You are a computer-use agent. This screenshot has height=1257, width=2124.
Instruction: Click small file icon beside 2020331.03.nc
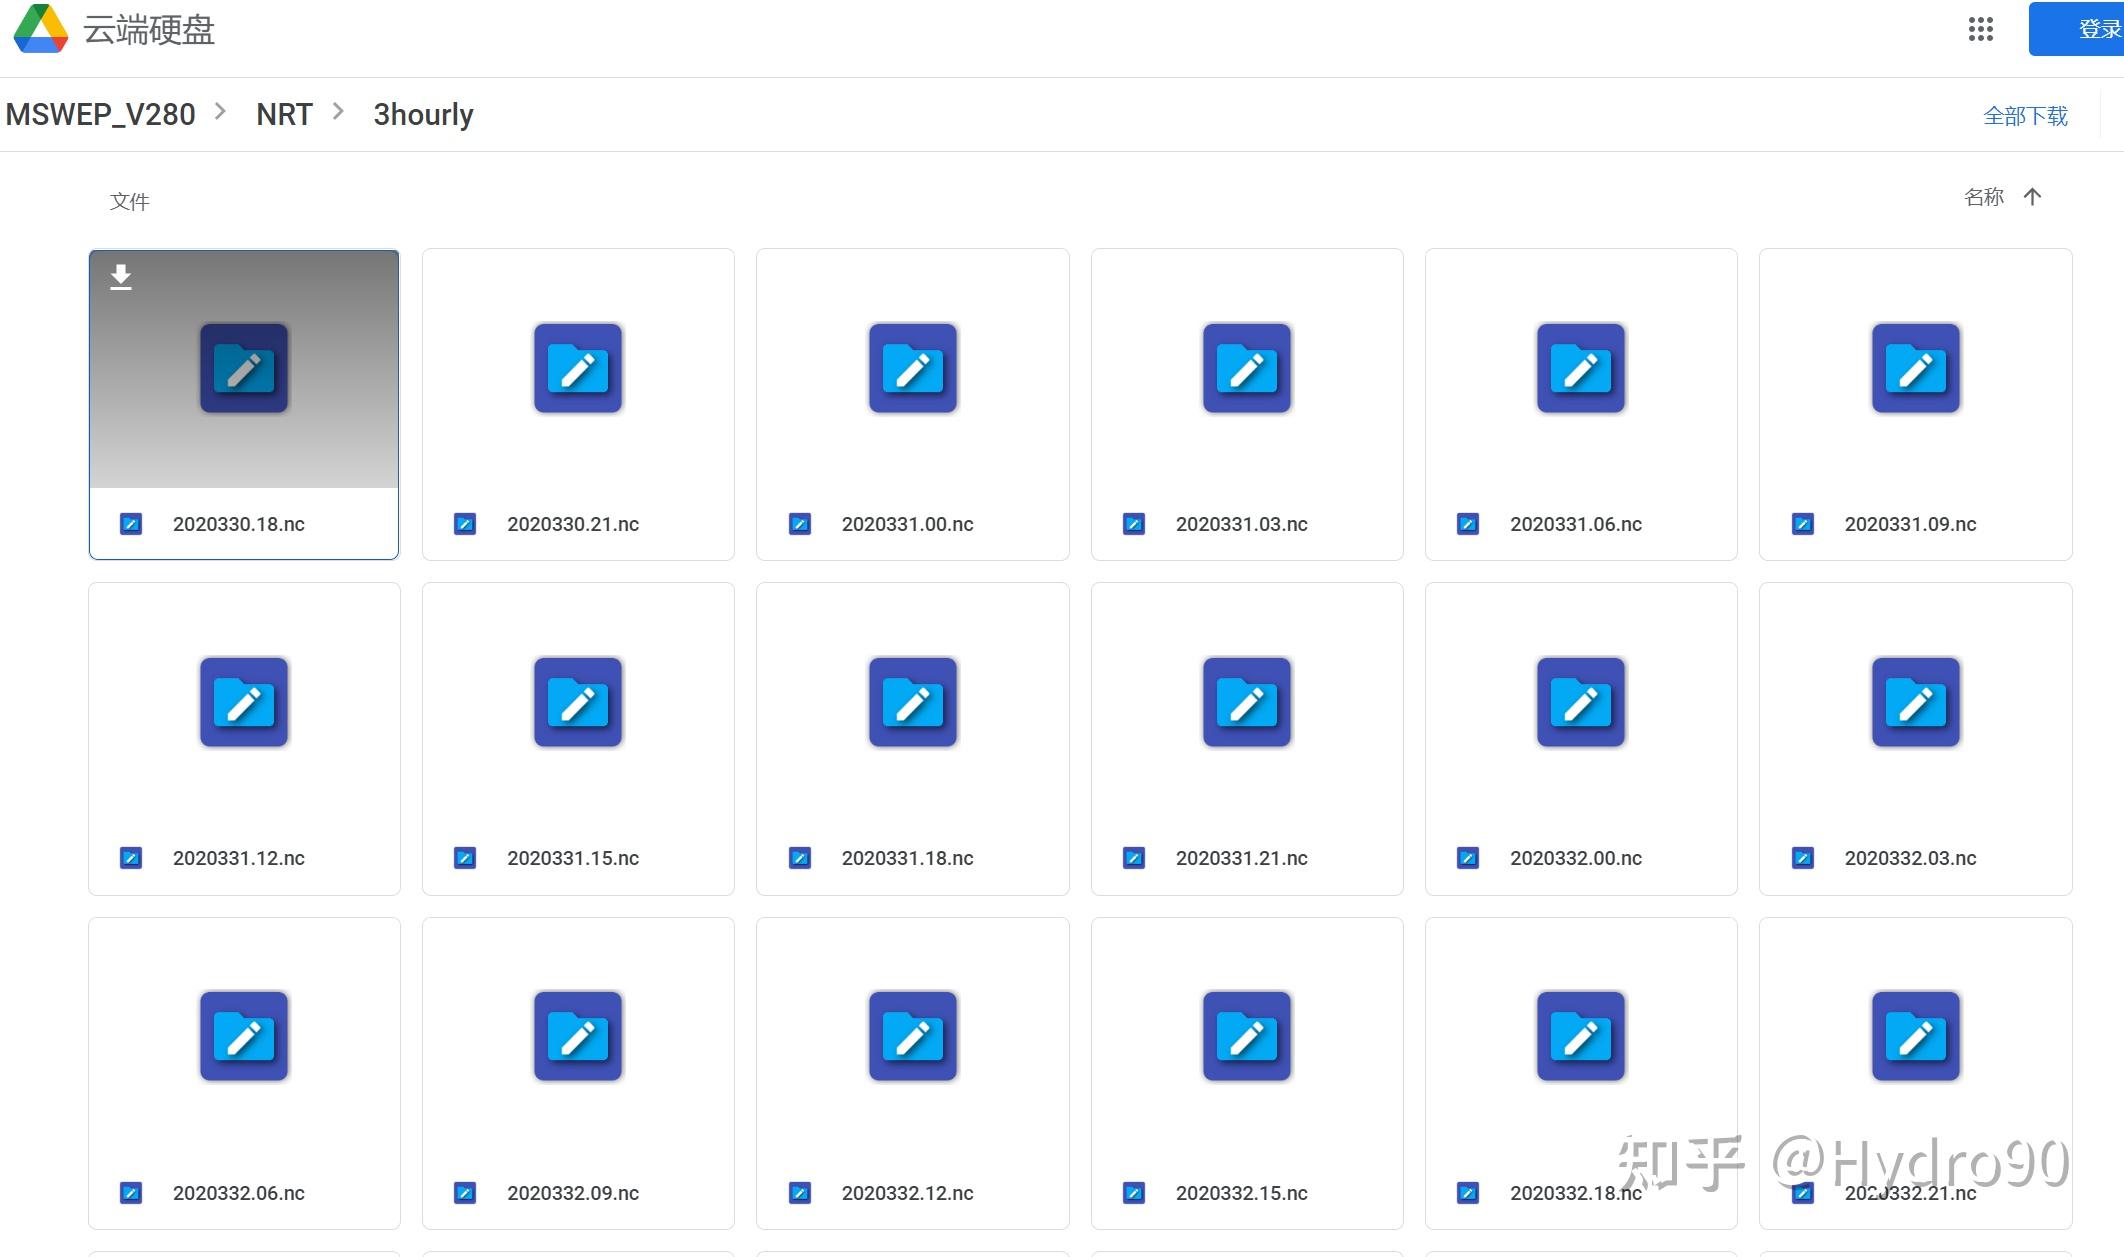(1134, 524)
